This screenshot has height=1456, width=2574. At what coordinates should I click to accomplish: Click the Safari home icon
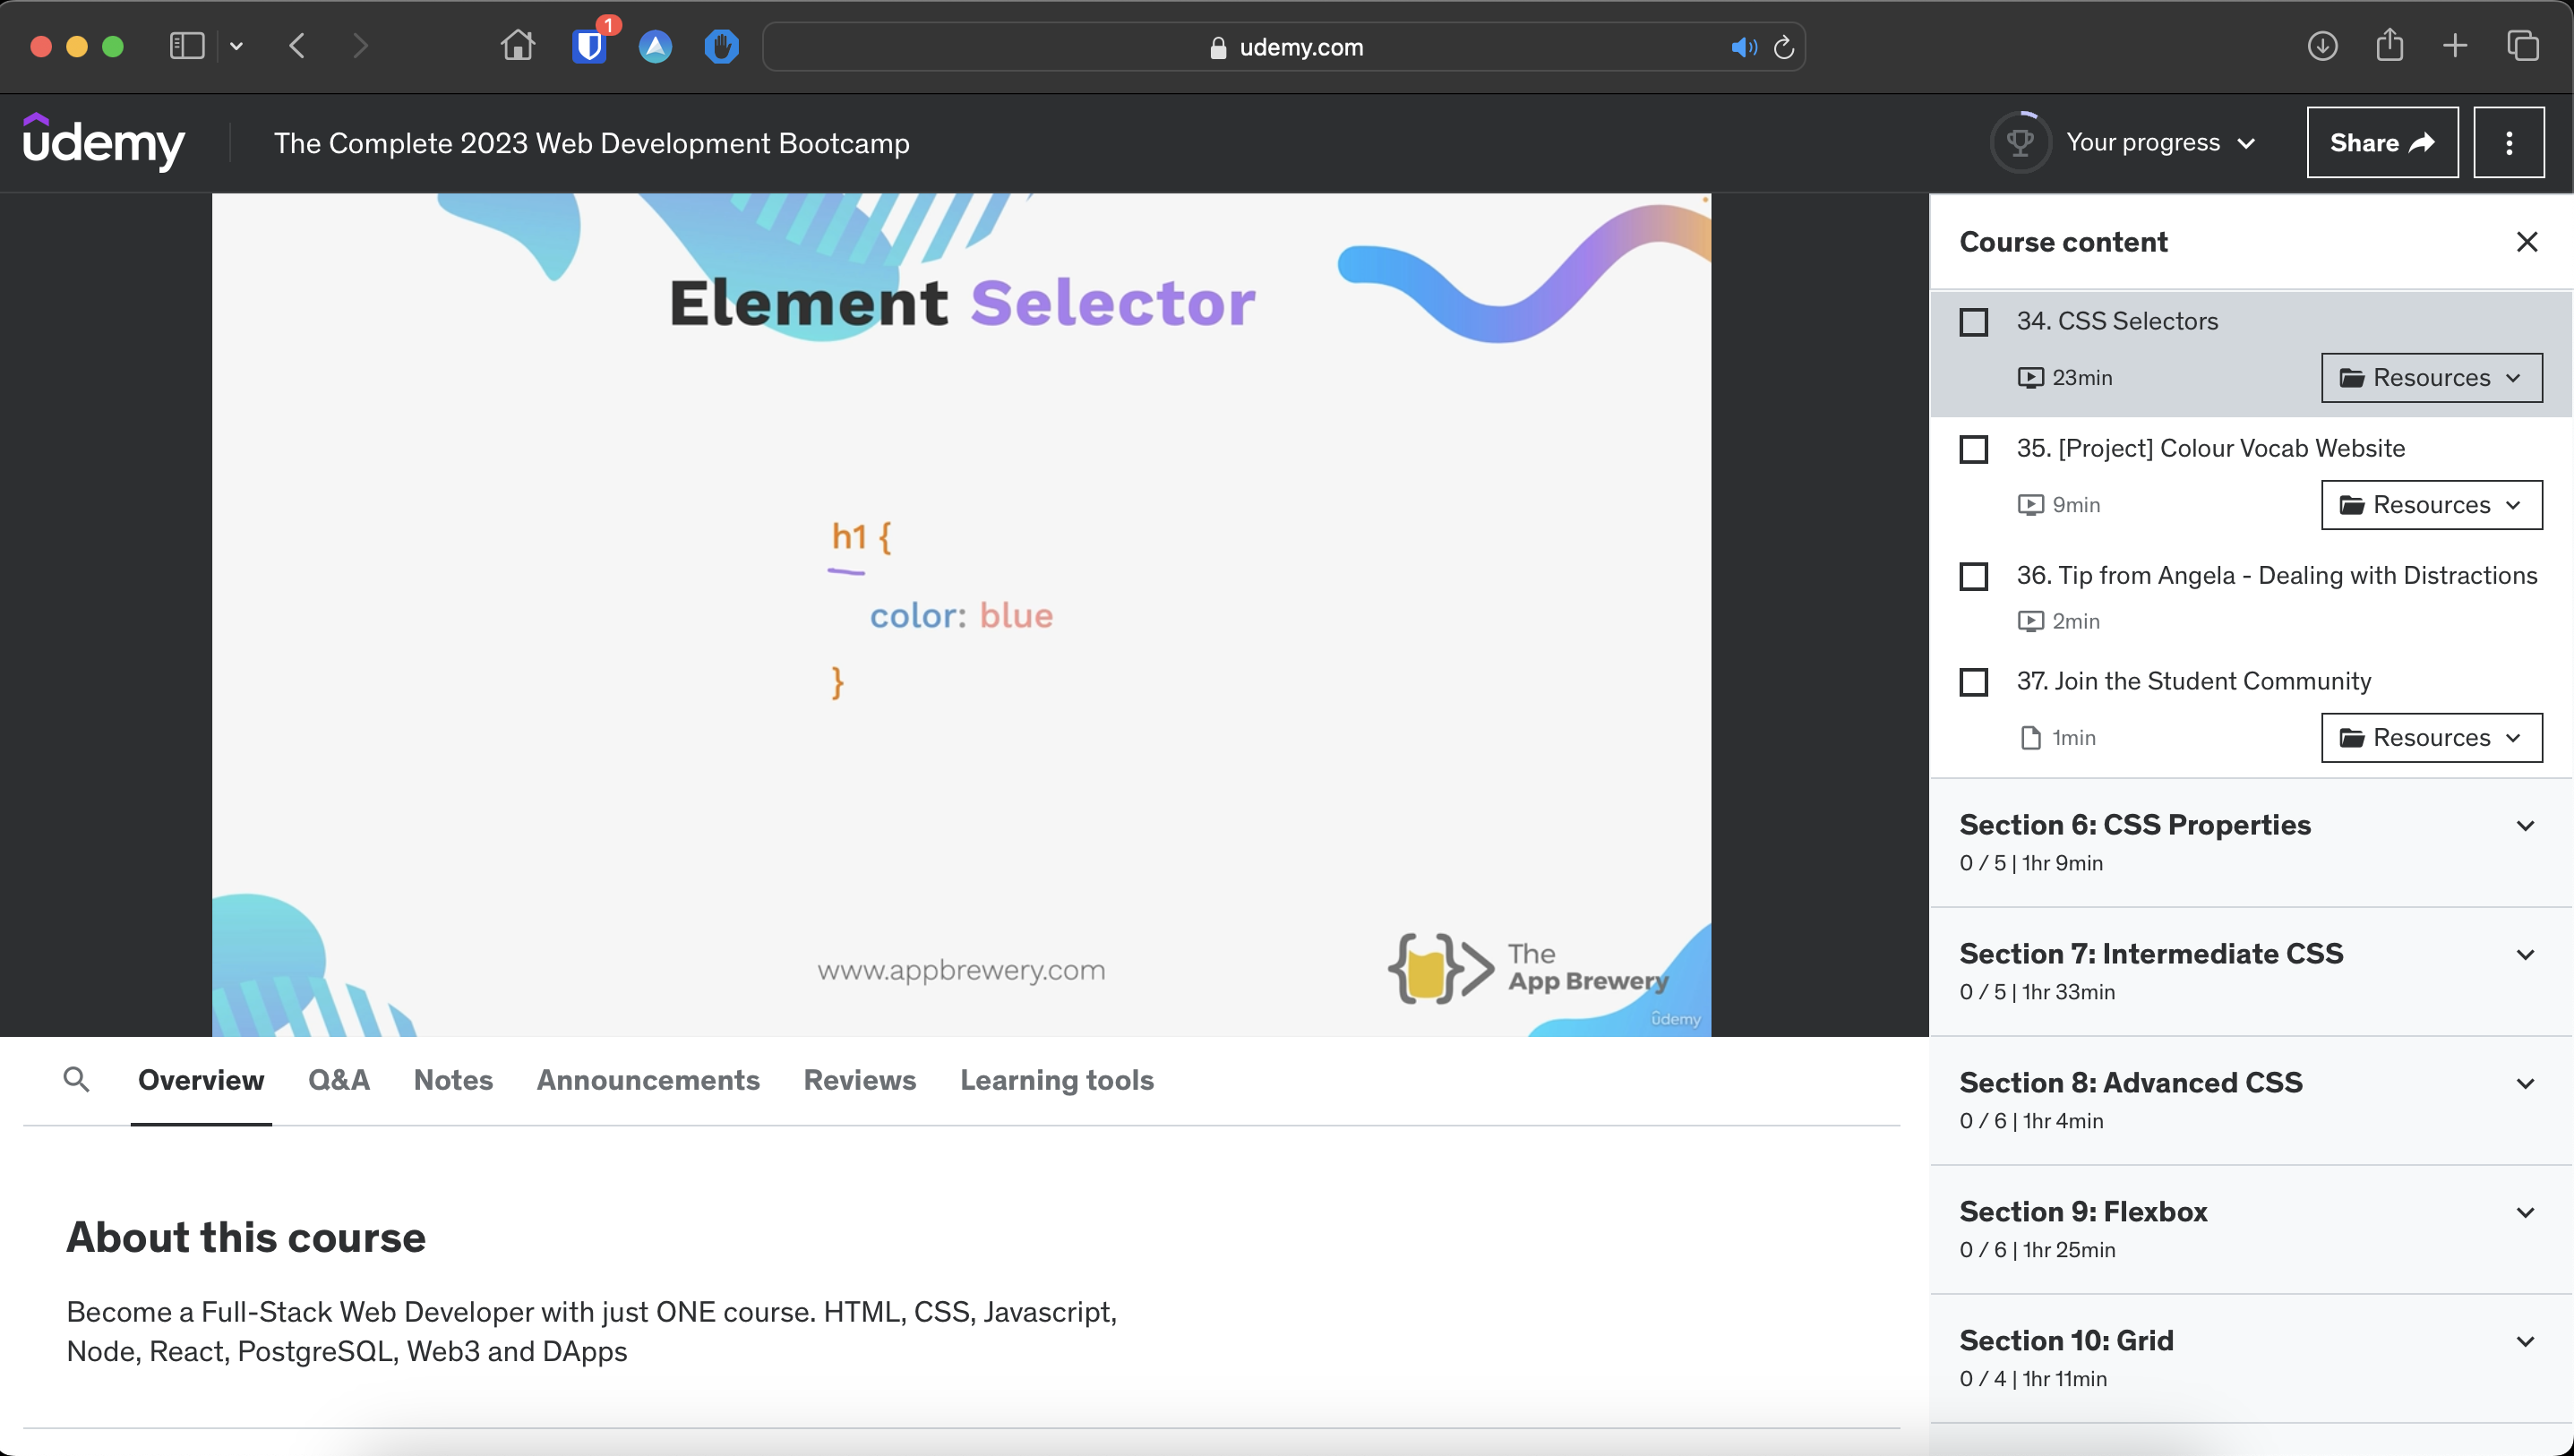click(517, 46)
